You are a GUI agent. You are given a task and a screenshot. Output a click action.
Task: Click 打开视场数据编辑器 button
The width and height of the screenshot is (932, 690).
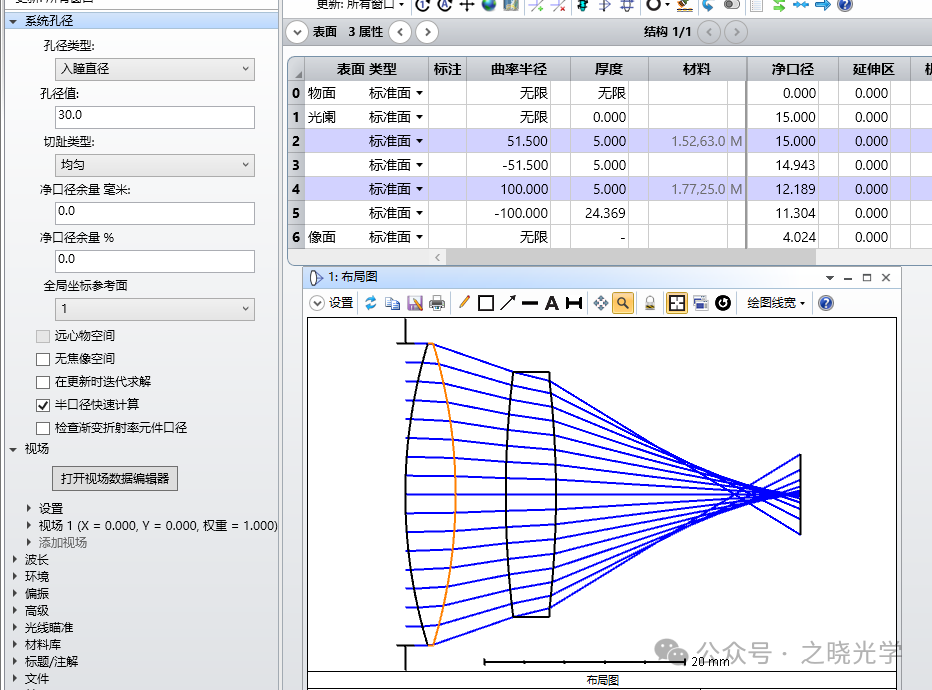pyautogui.click(x=116, y=478)
